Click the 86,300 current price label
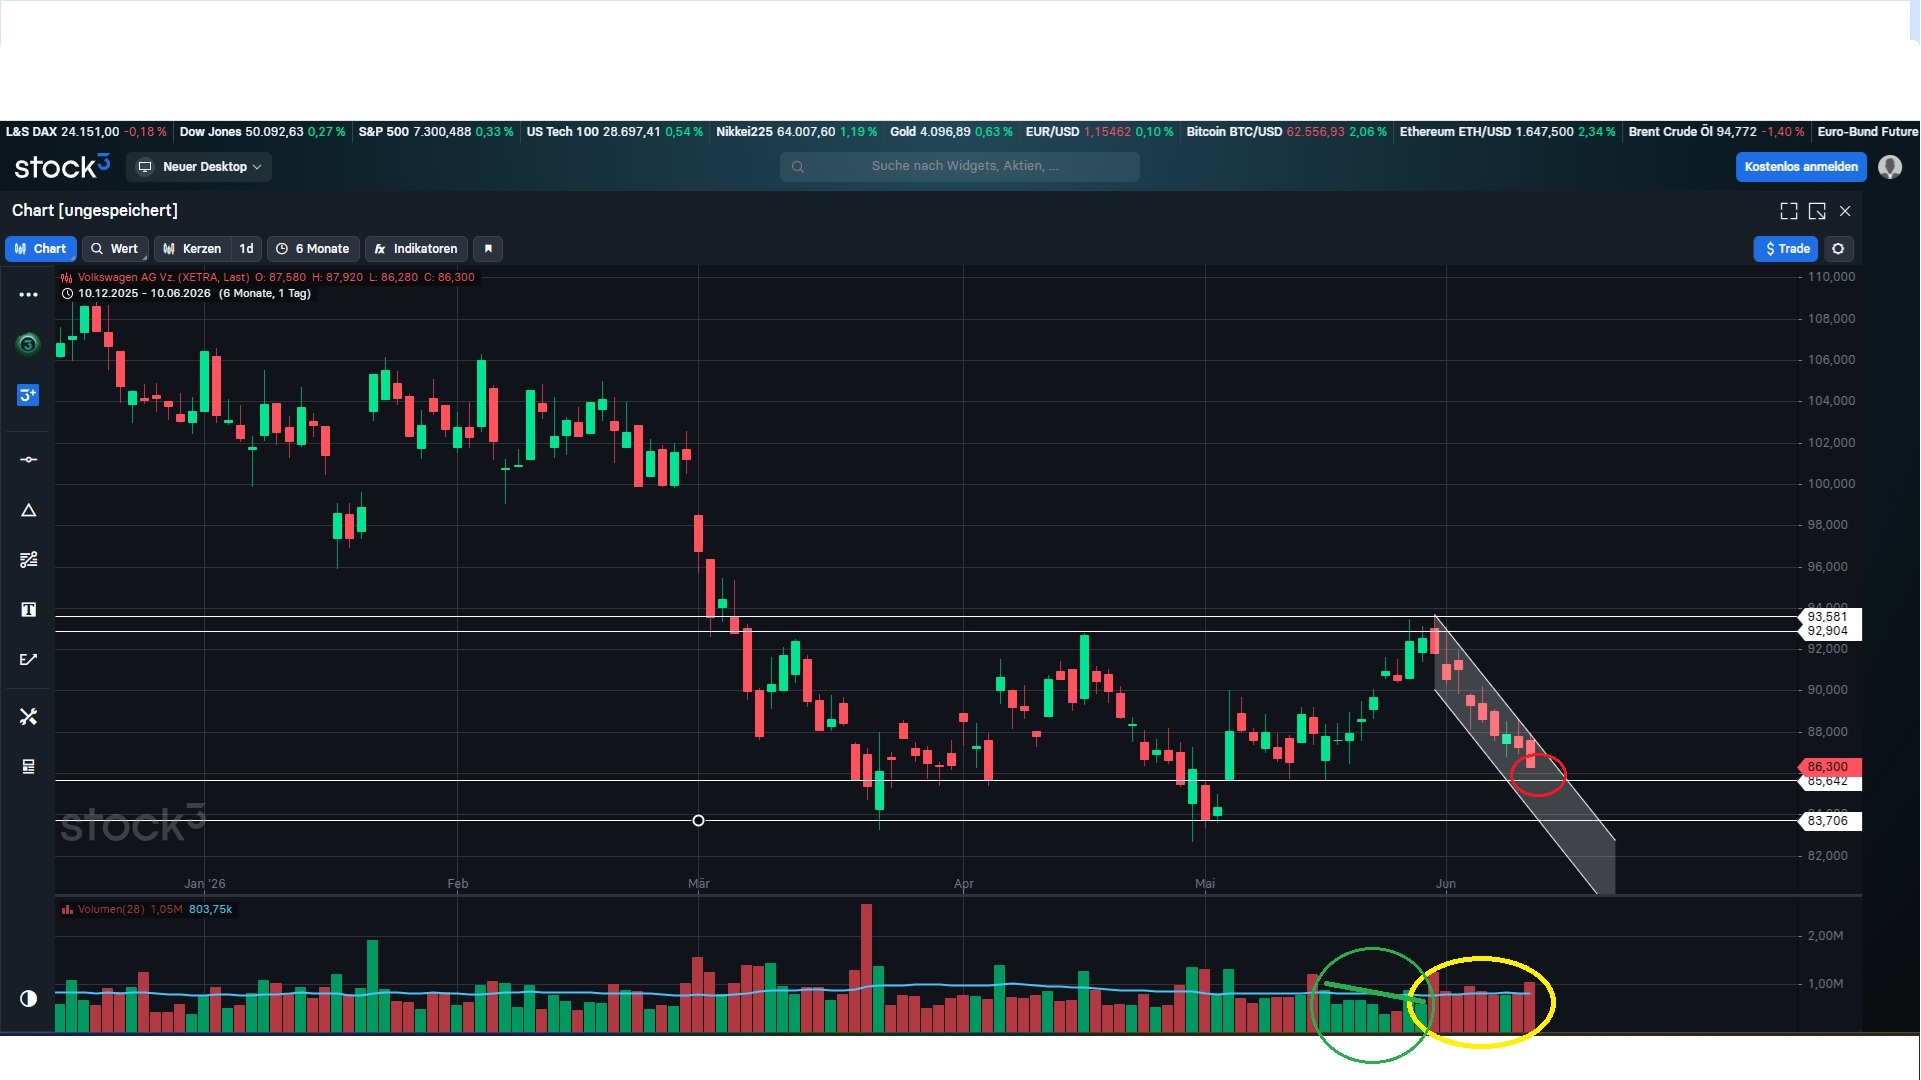 click(1829, 767)
